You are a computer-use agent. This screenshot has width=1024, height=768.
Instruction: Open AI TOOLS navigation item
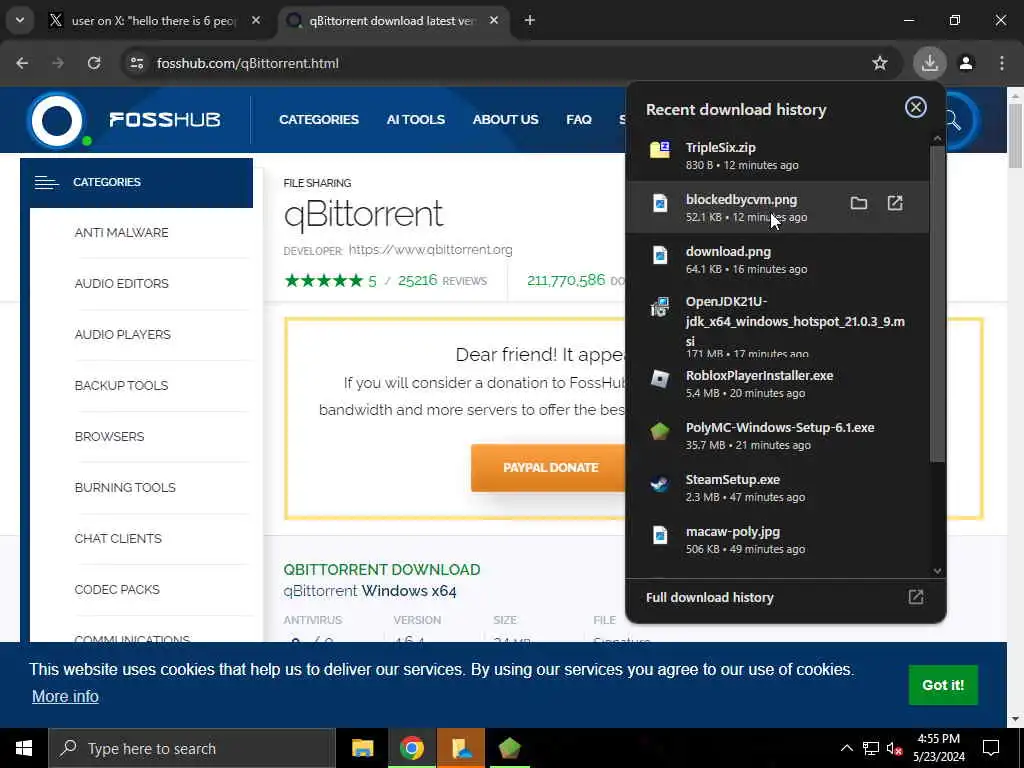(415, 120)
